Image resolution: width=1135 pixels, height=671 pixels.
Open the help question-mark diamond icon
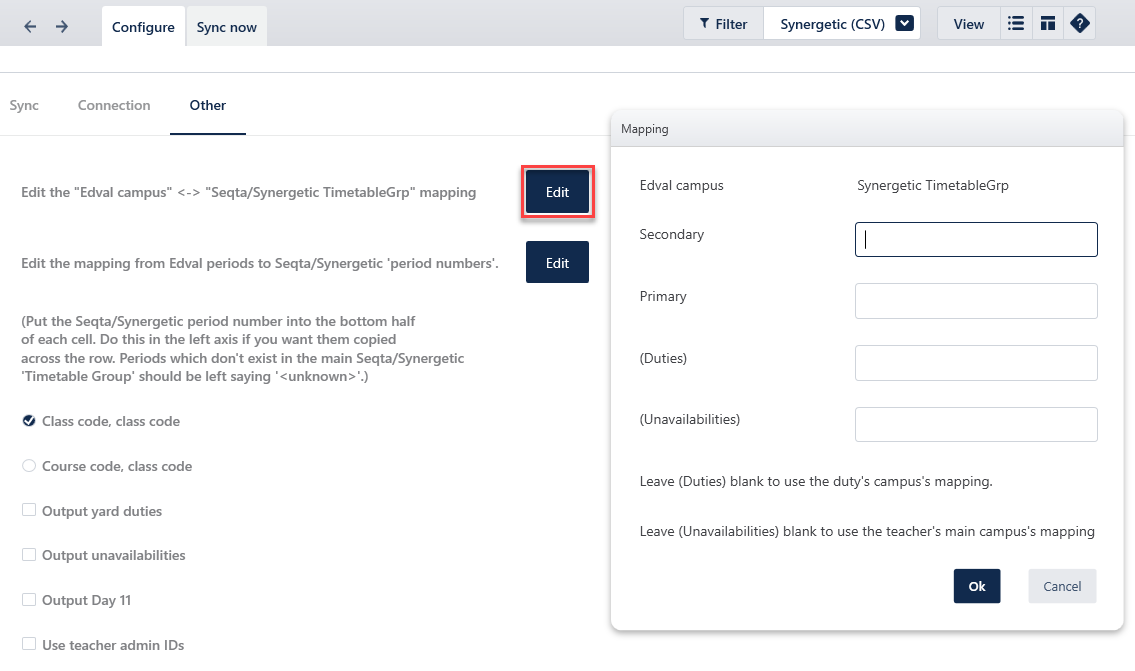1079,24
